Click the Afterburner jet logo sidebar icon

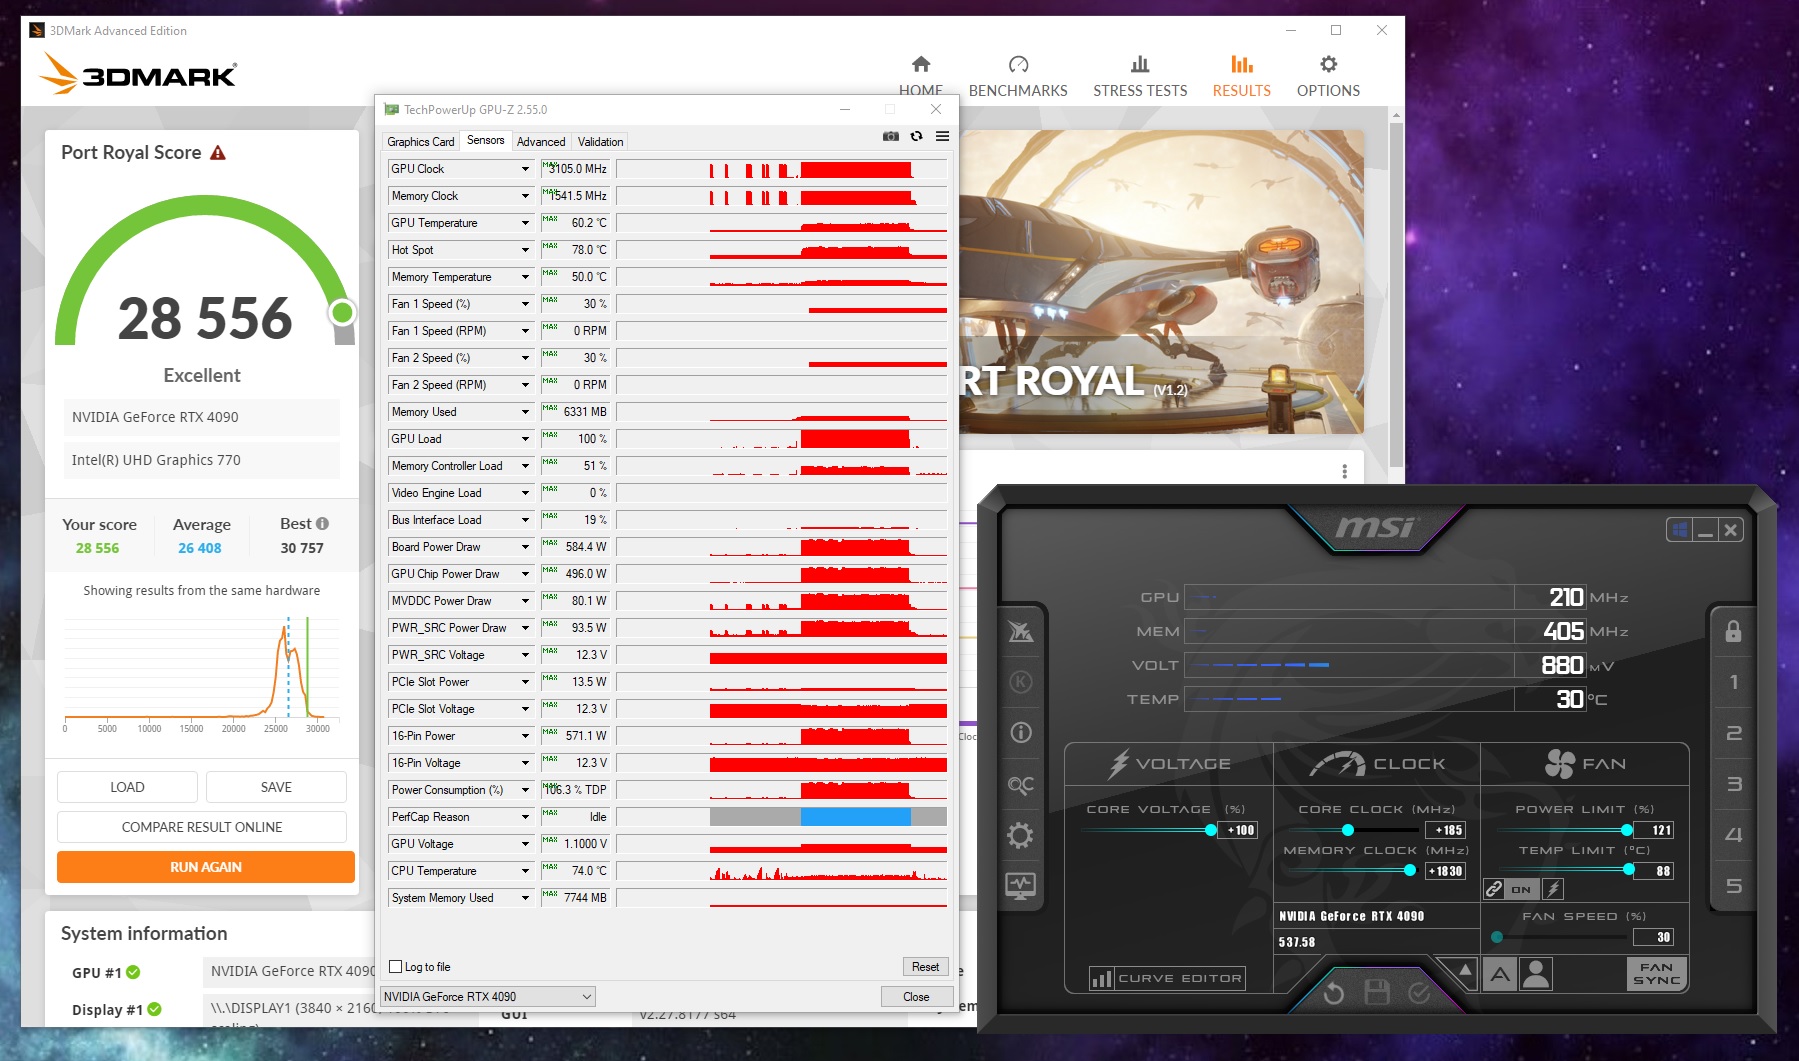click(x=1020, y=631)
